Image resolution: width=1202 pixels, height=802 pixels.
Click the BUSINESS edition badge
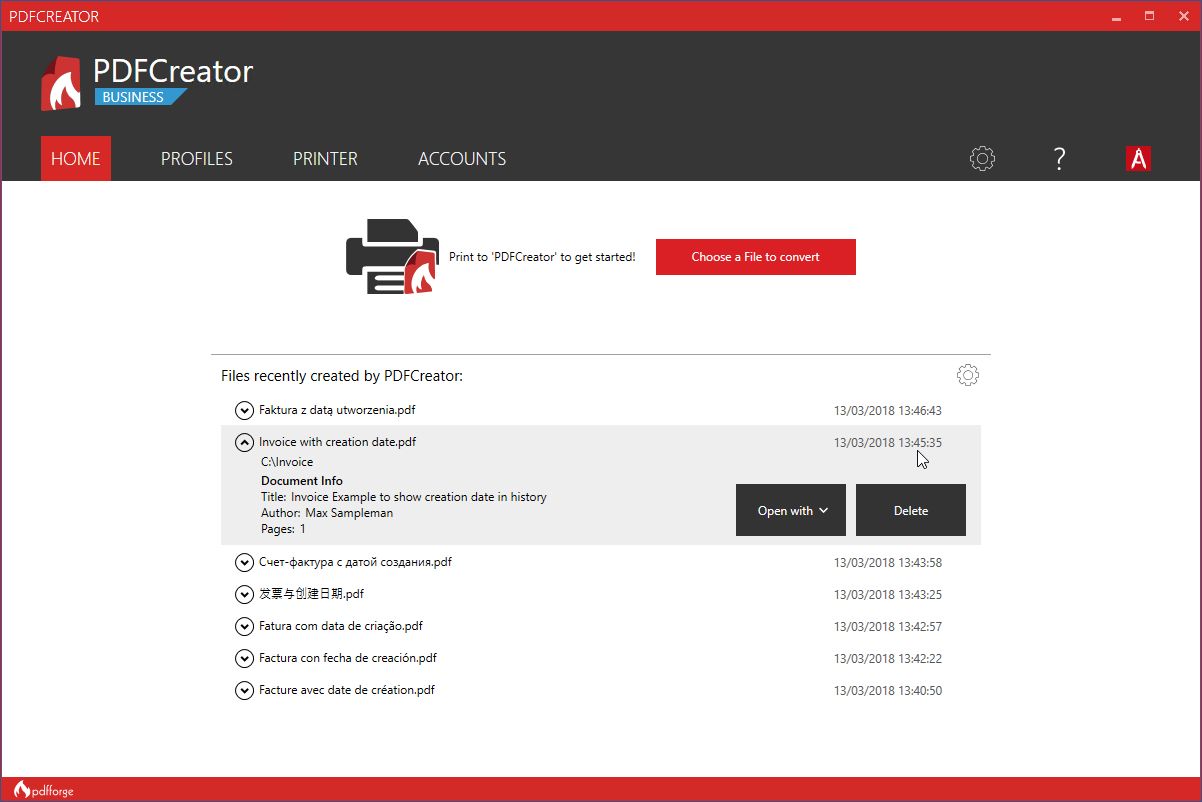[140, 97]
